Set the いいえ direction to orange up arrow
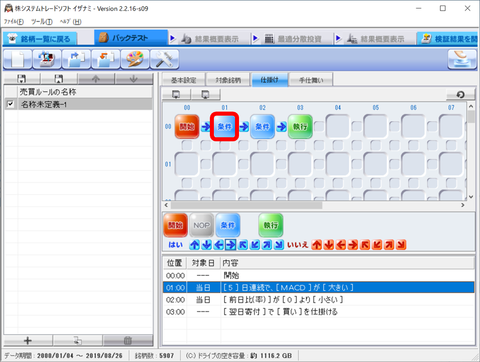The height and width of the screenshot is (362, 480). coord(317,245)
